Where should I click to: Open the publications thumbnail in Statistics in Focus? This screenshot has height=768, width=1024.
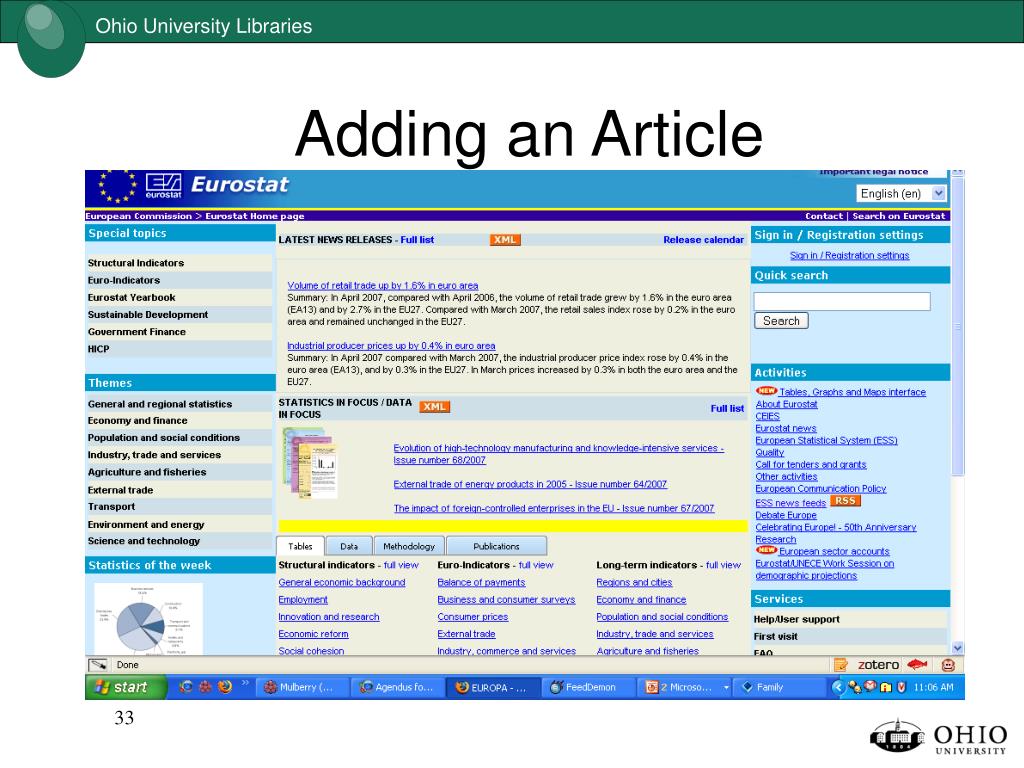tap(310, 463)
